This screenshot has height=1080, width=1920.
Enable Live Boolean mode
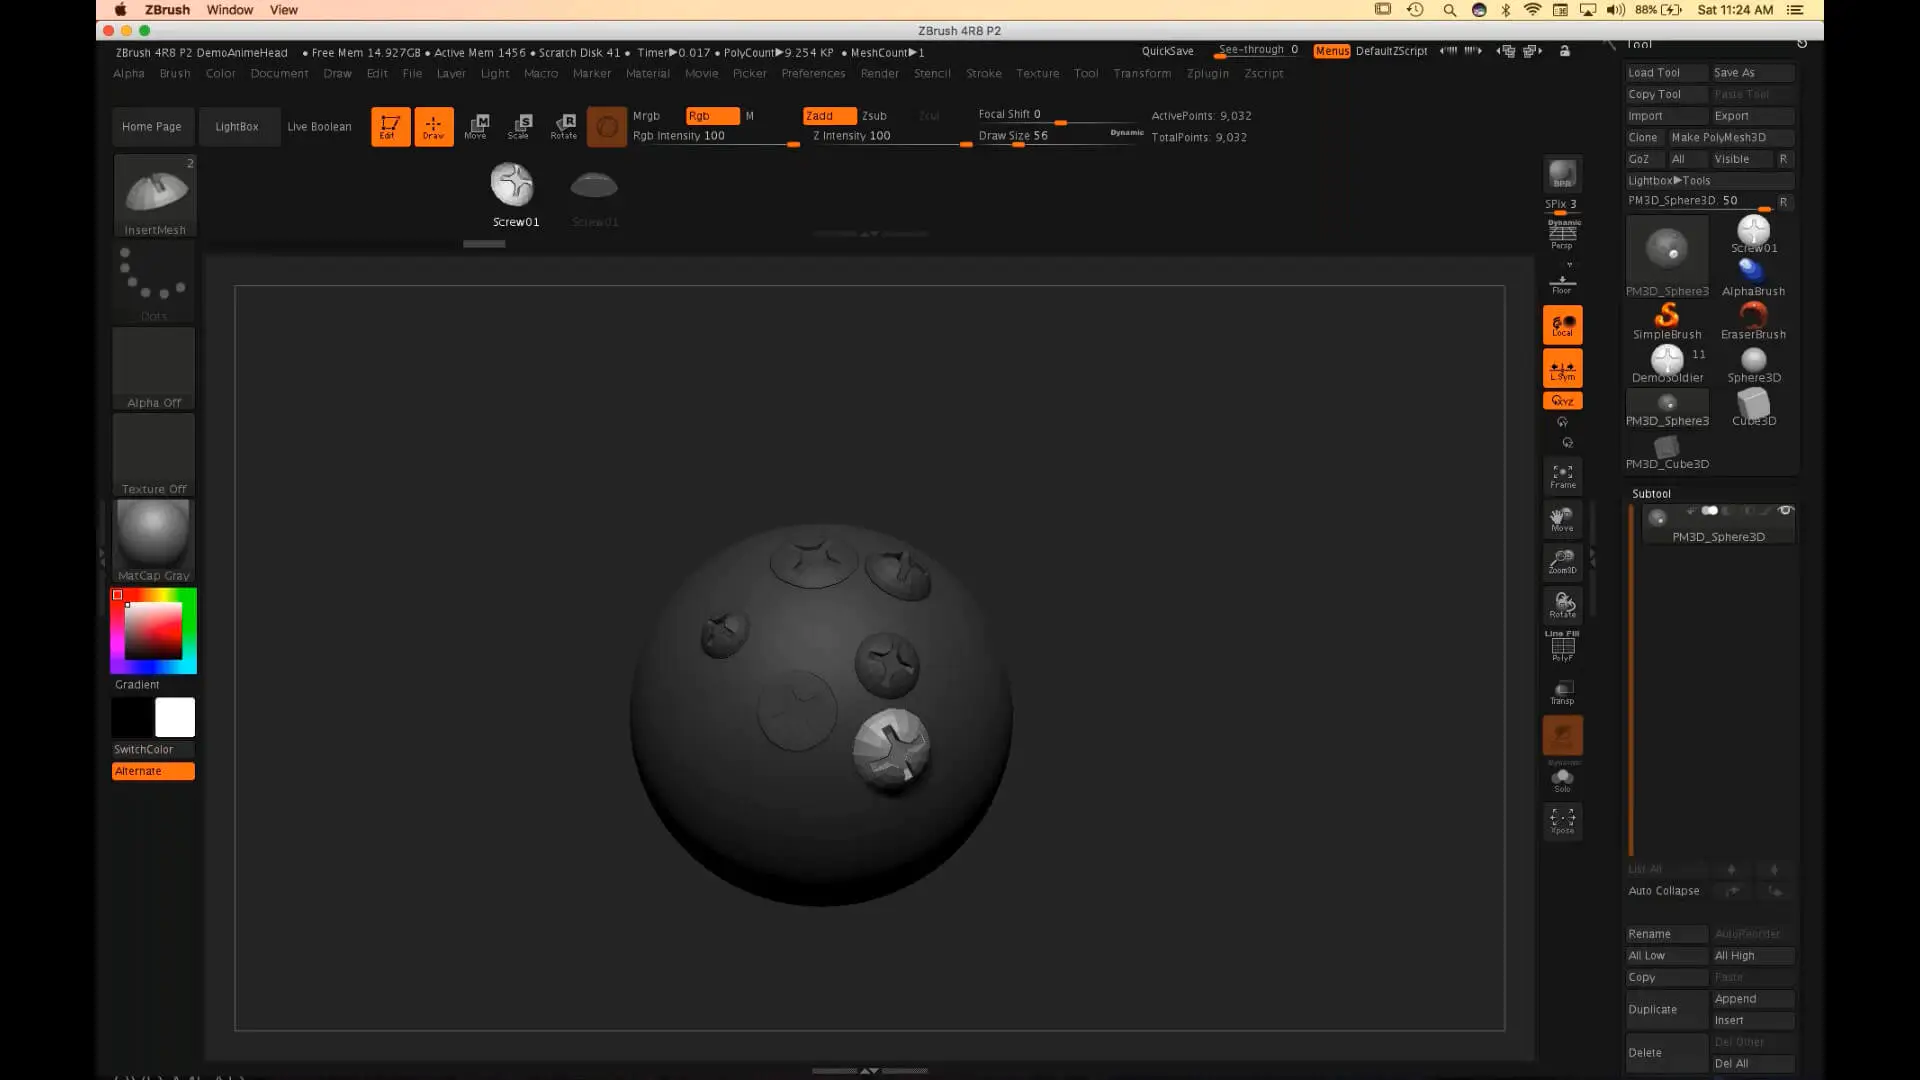pyautogui.click(x=319, y=127)
